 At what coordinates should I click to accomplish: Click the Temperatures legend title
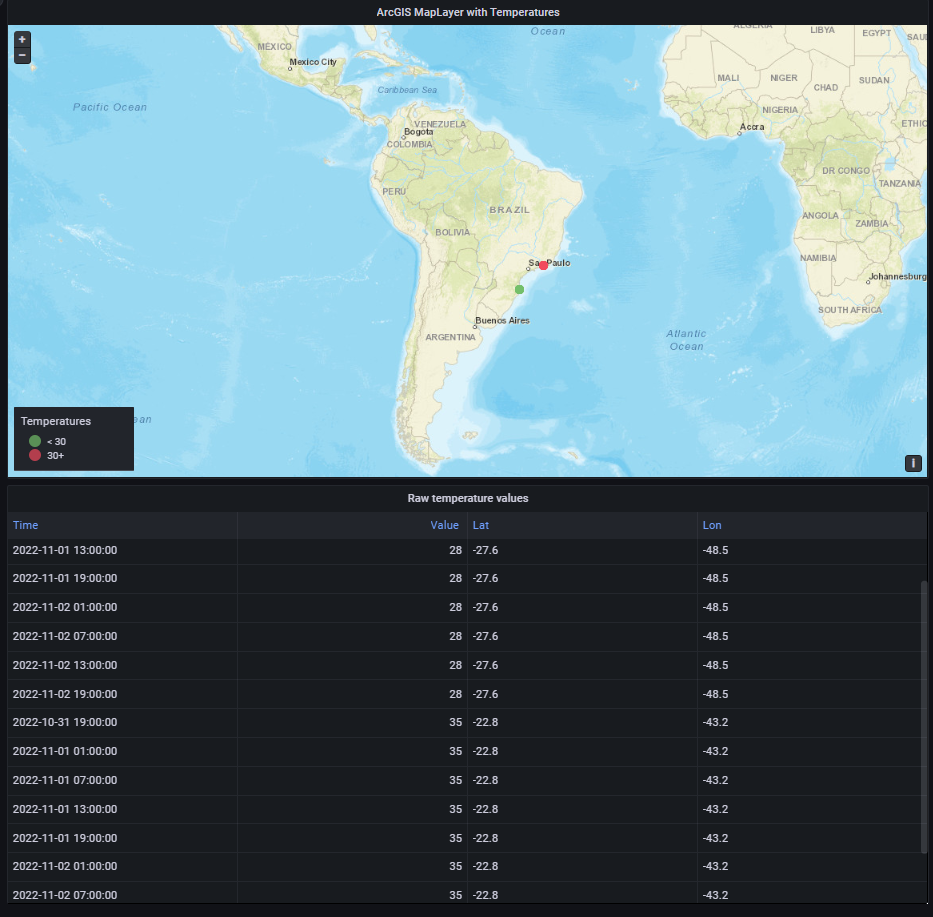pyautogui.click(x=56, y=422)
